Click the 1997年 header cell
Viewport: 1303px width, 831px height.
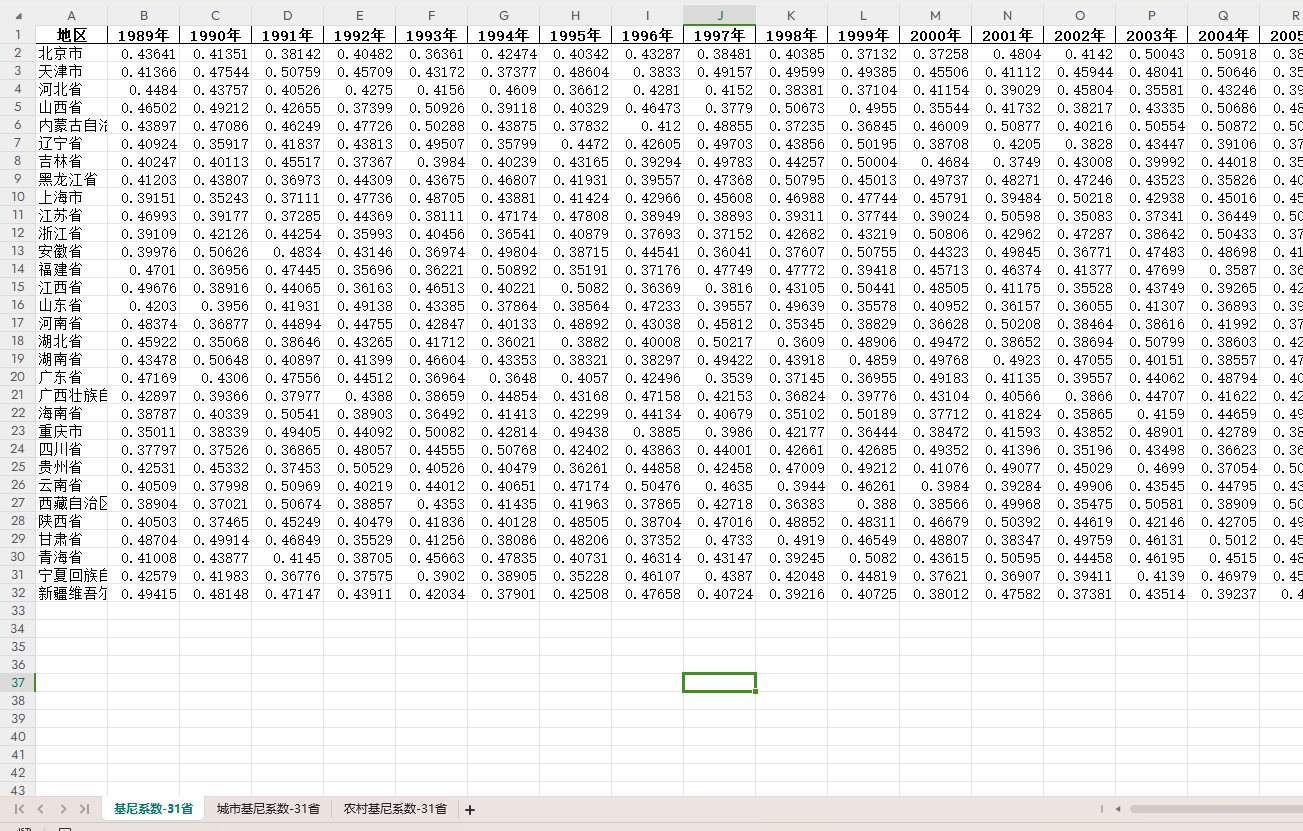[x=719, y=35]
